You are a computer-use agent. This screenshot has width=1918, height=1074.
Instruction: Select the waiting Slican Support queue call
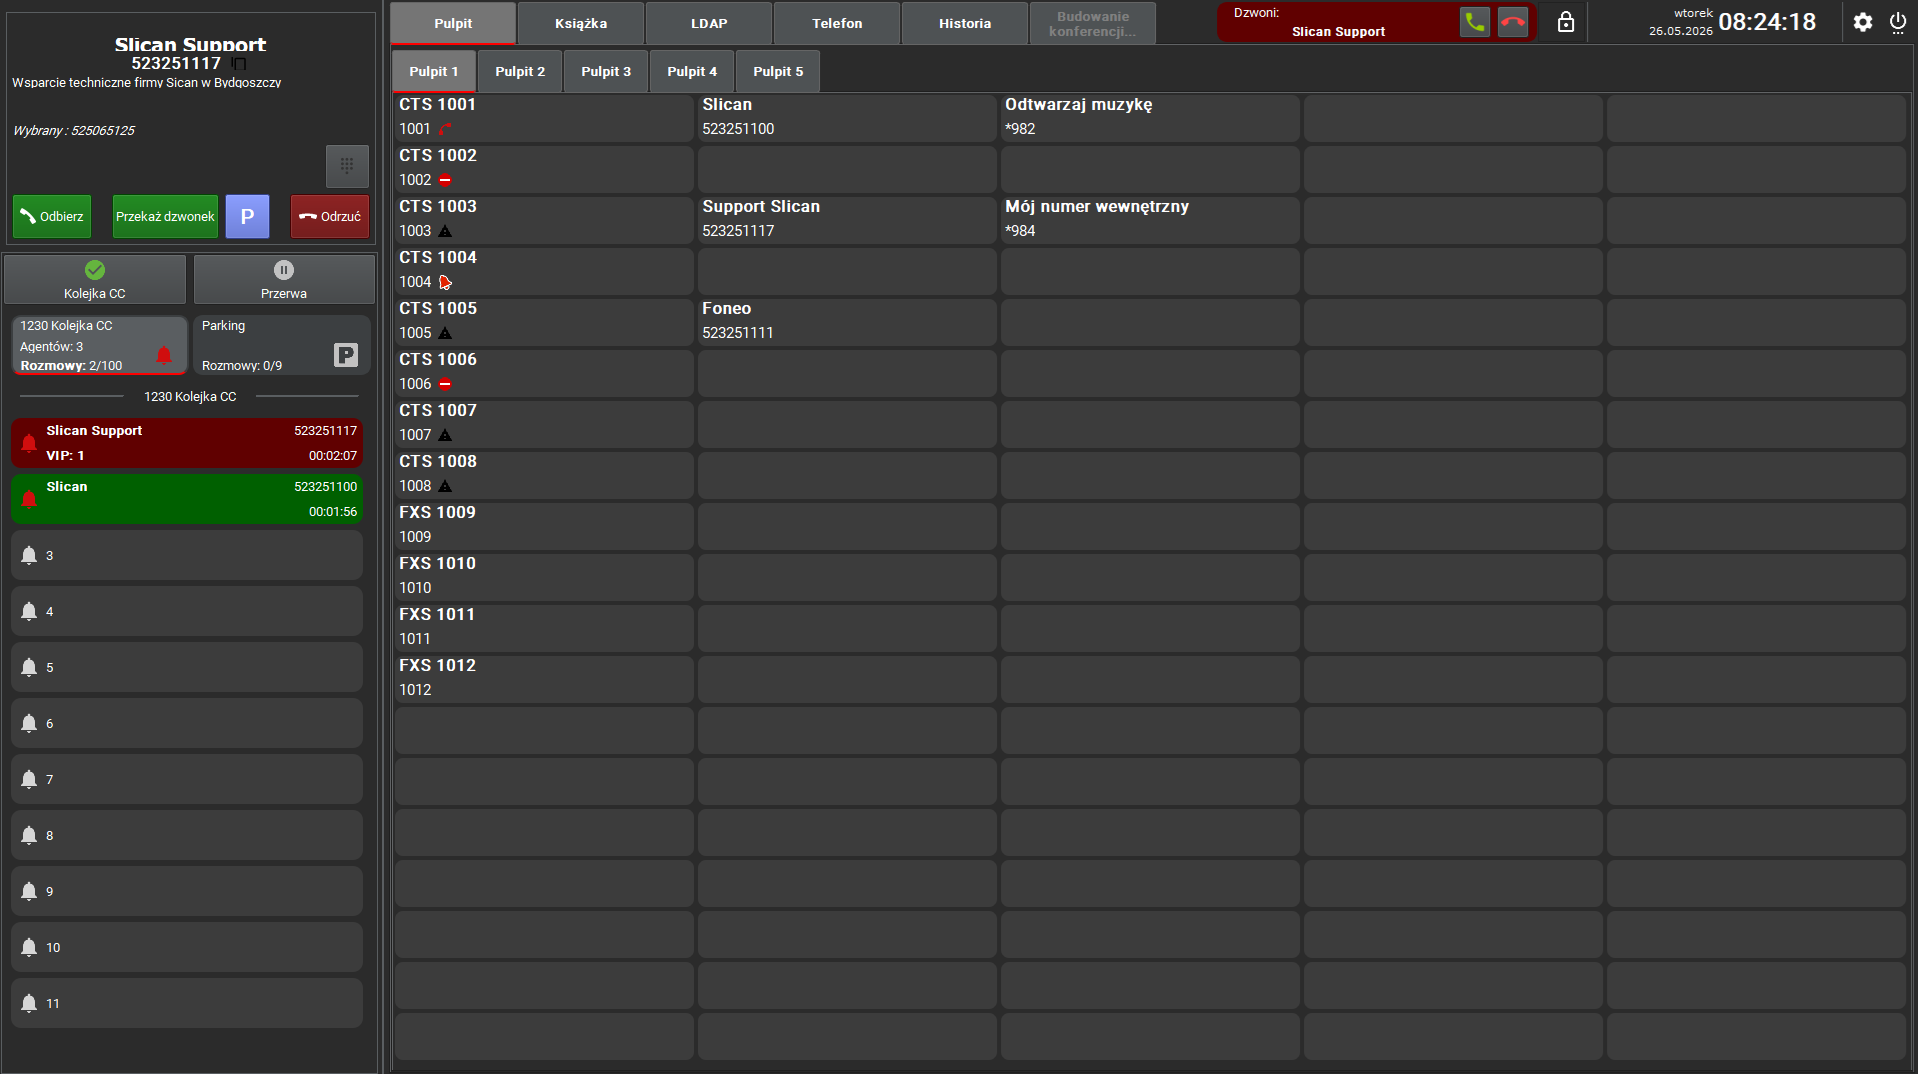[x=187, y=443]
